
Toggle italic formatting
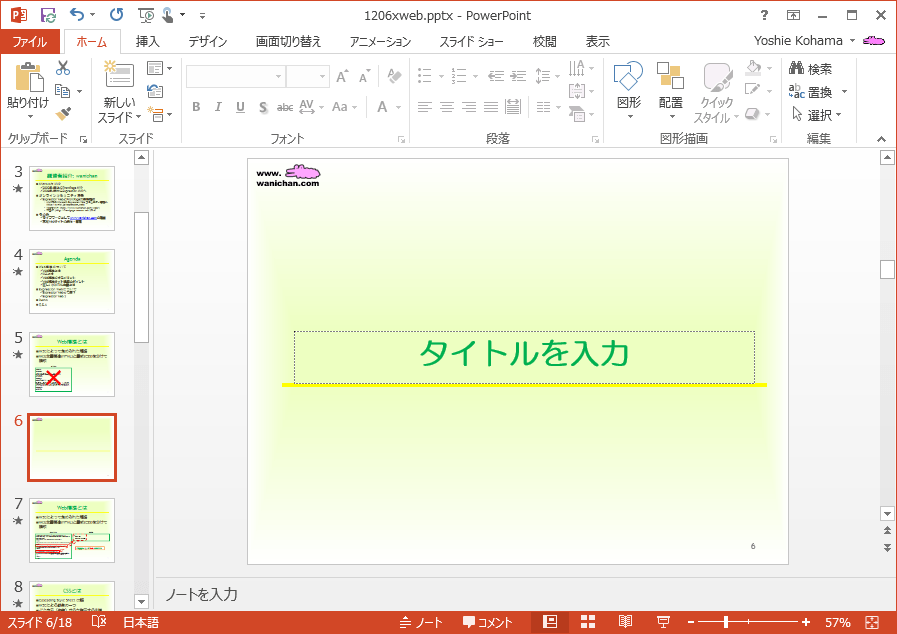point(218,107)
